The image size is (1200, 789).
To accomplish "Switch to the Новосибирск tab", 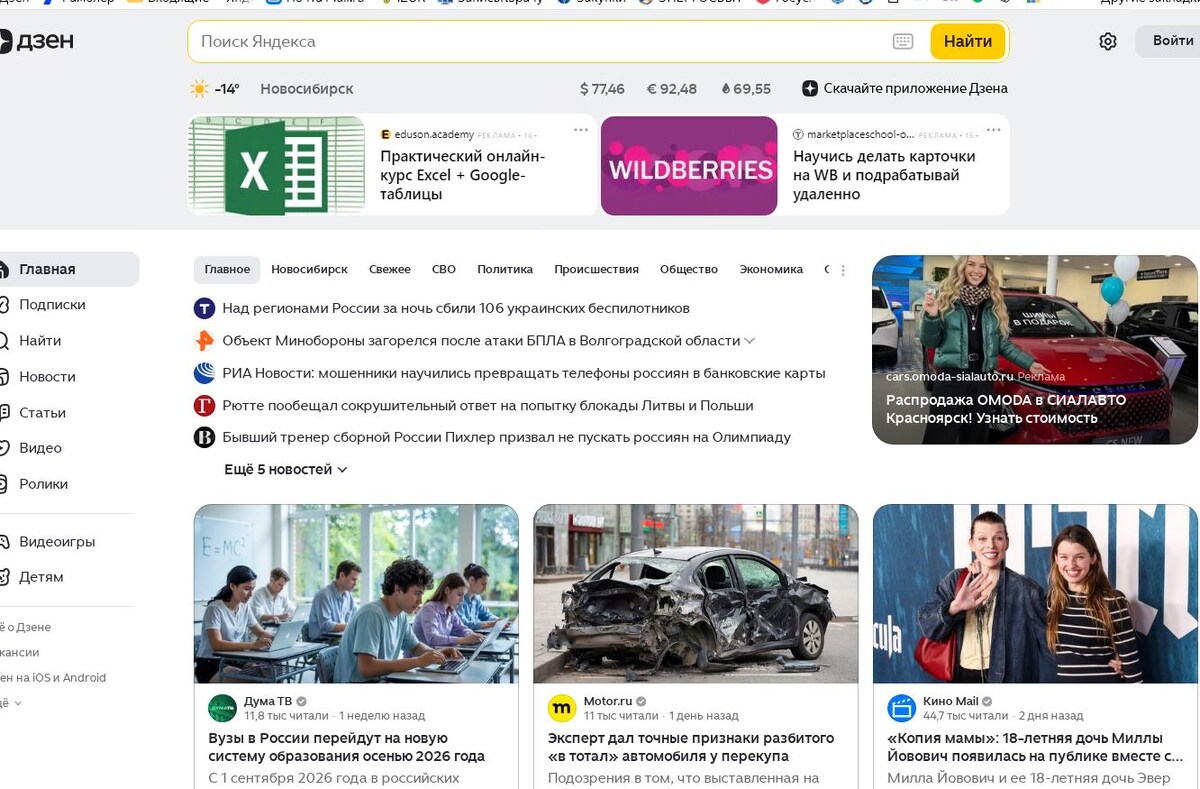I will 311,269.
